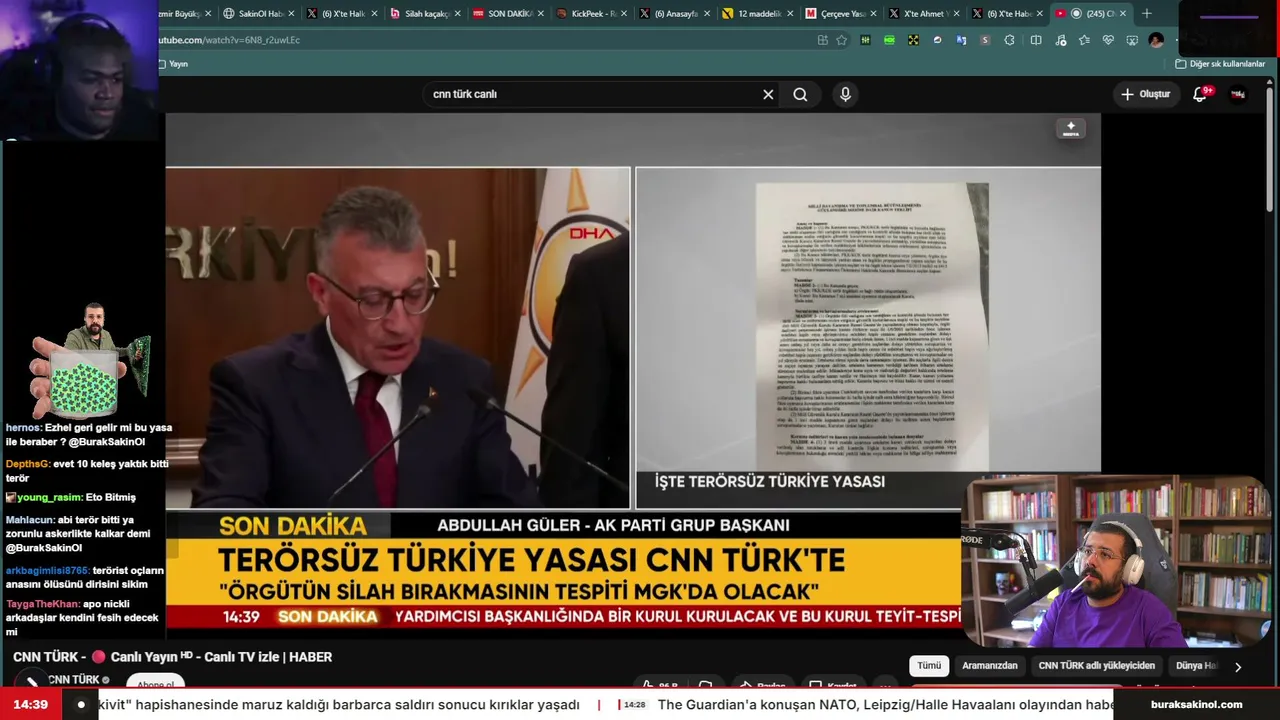Close the active YouTube (245) tab

[1123, 14]
